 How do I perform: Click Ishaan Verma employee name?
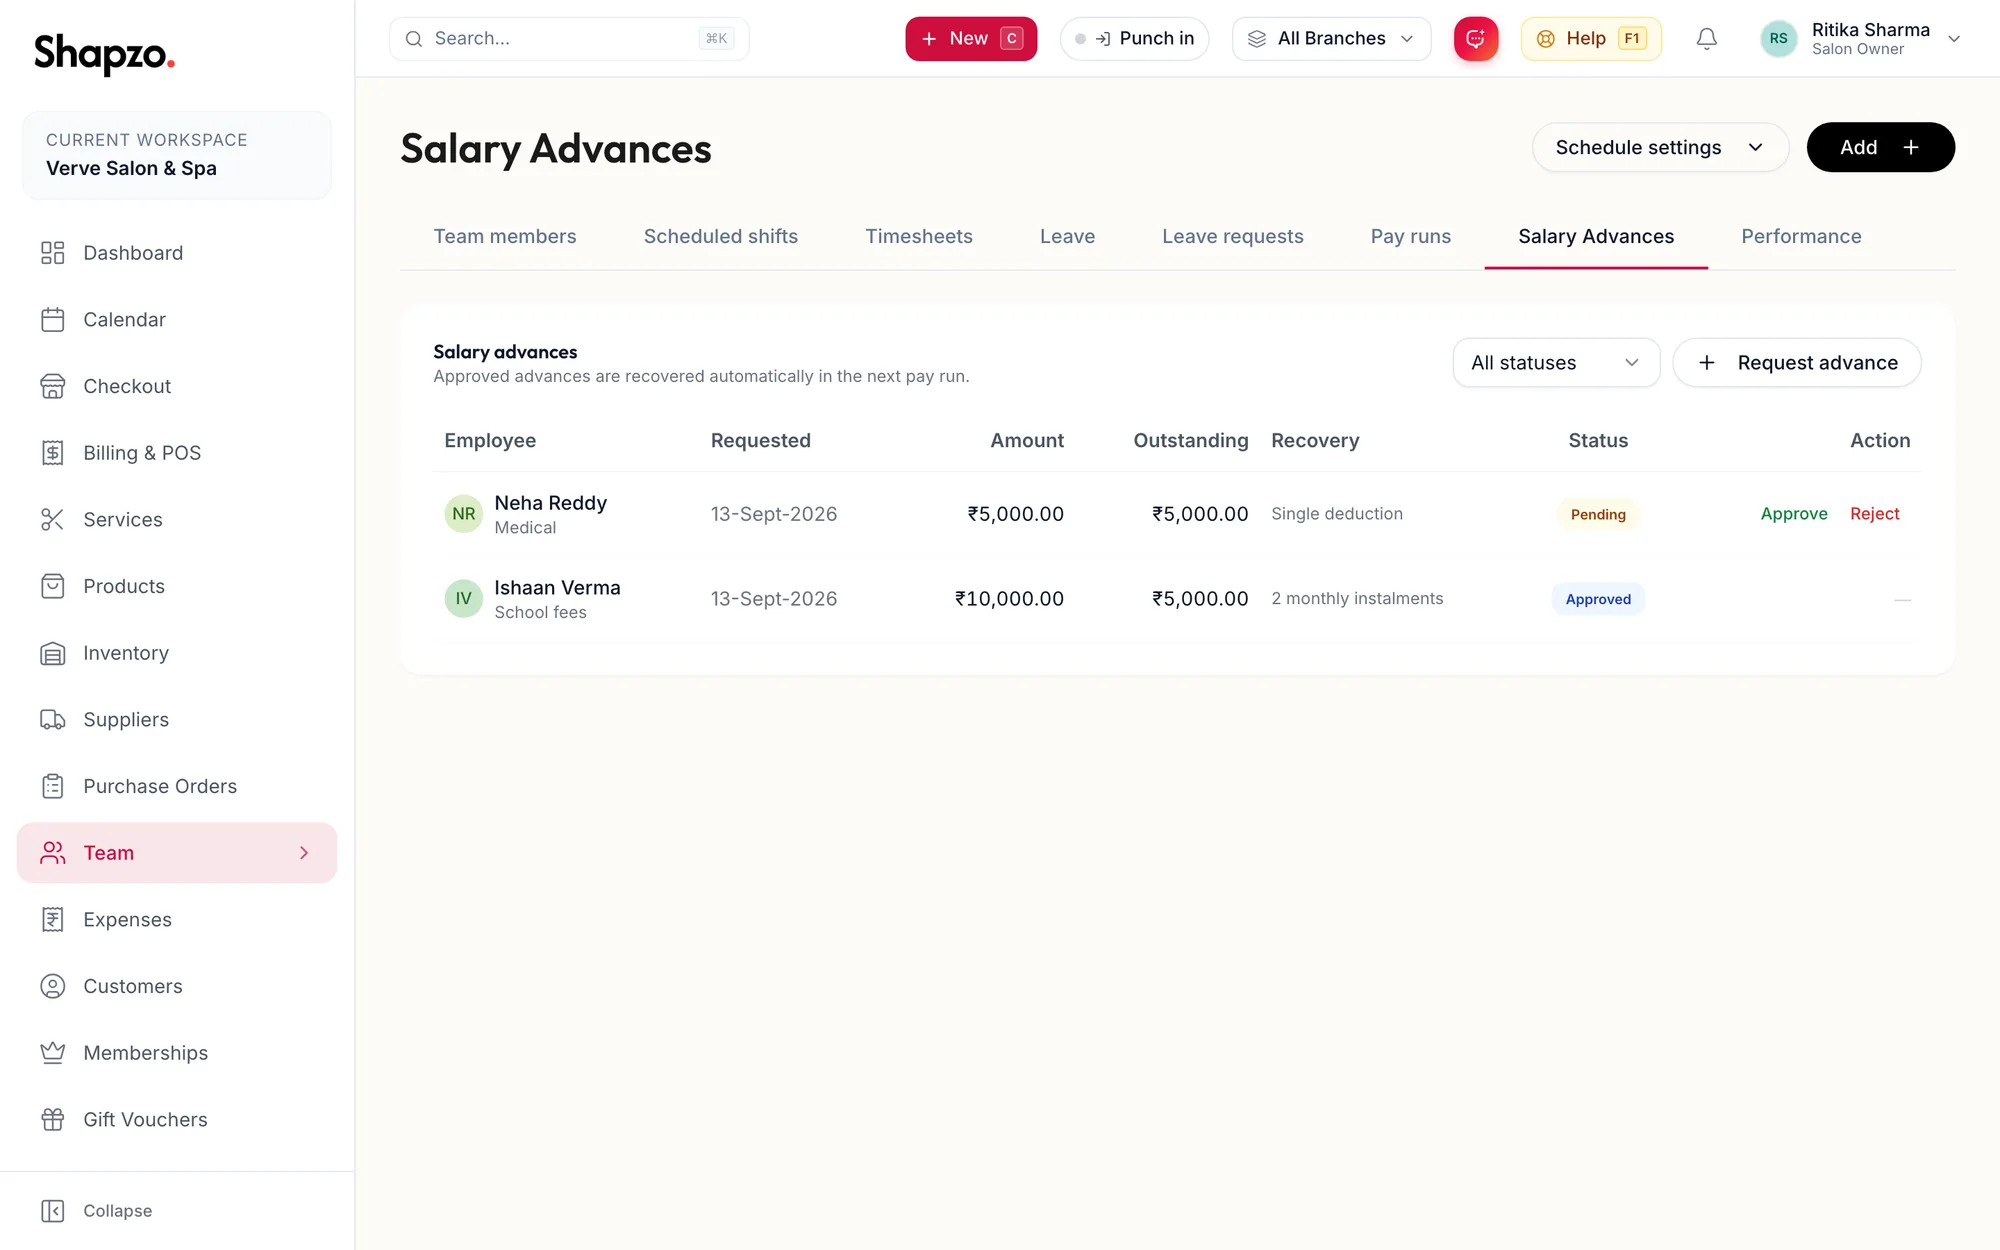[x=557, y=588]
